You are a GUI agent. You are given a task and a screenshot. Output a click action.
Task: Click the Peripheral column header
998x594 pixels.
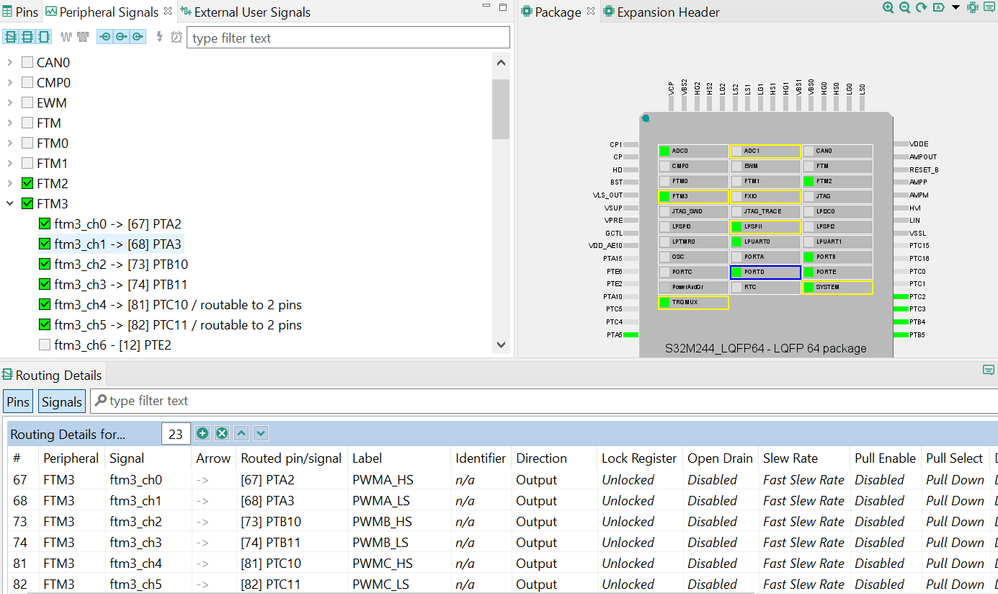(x=71, y=458)
